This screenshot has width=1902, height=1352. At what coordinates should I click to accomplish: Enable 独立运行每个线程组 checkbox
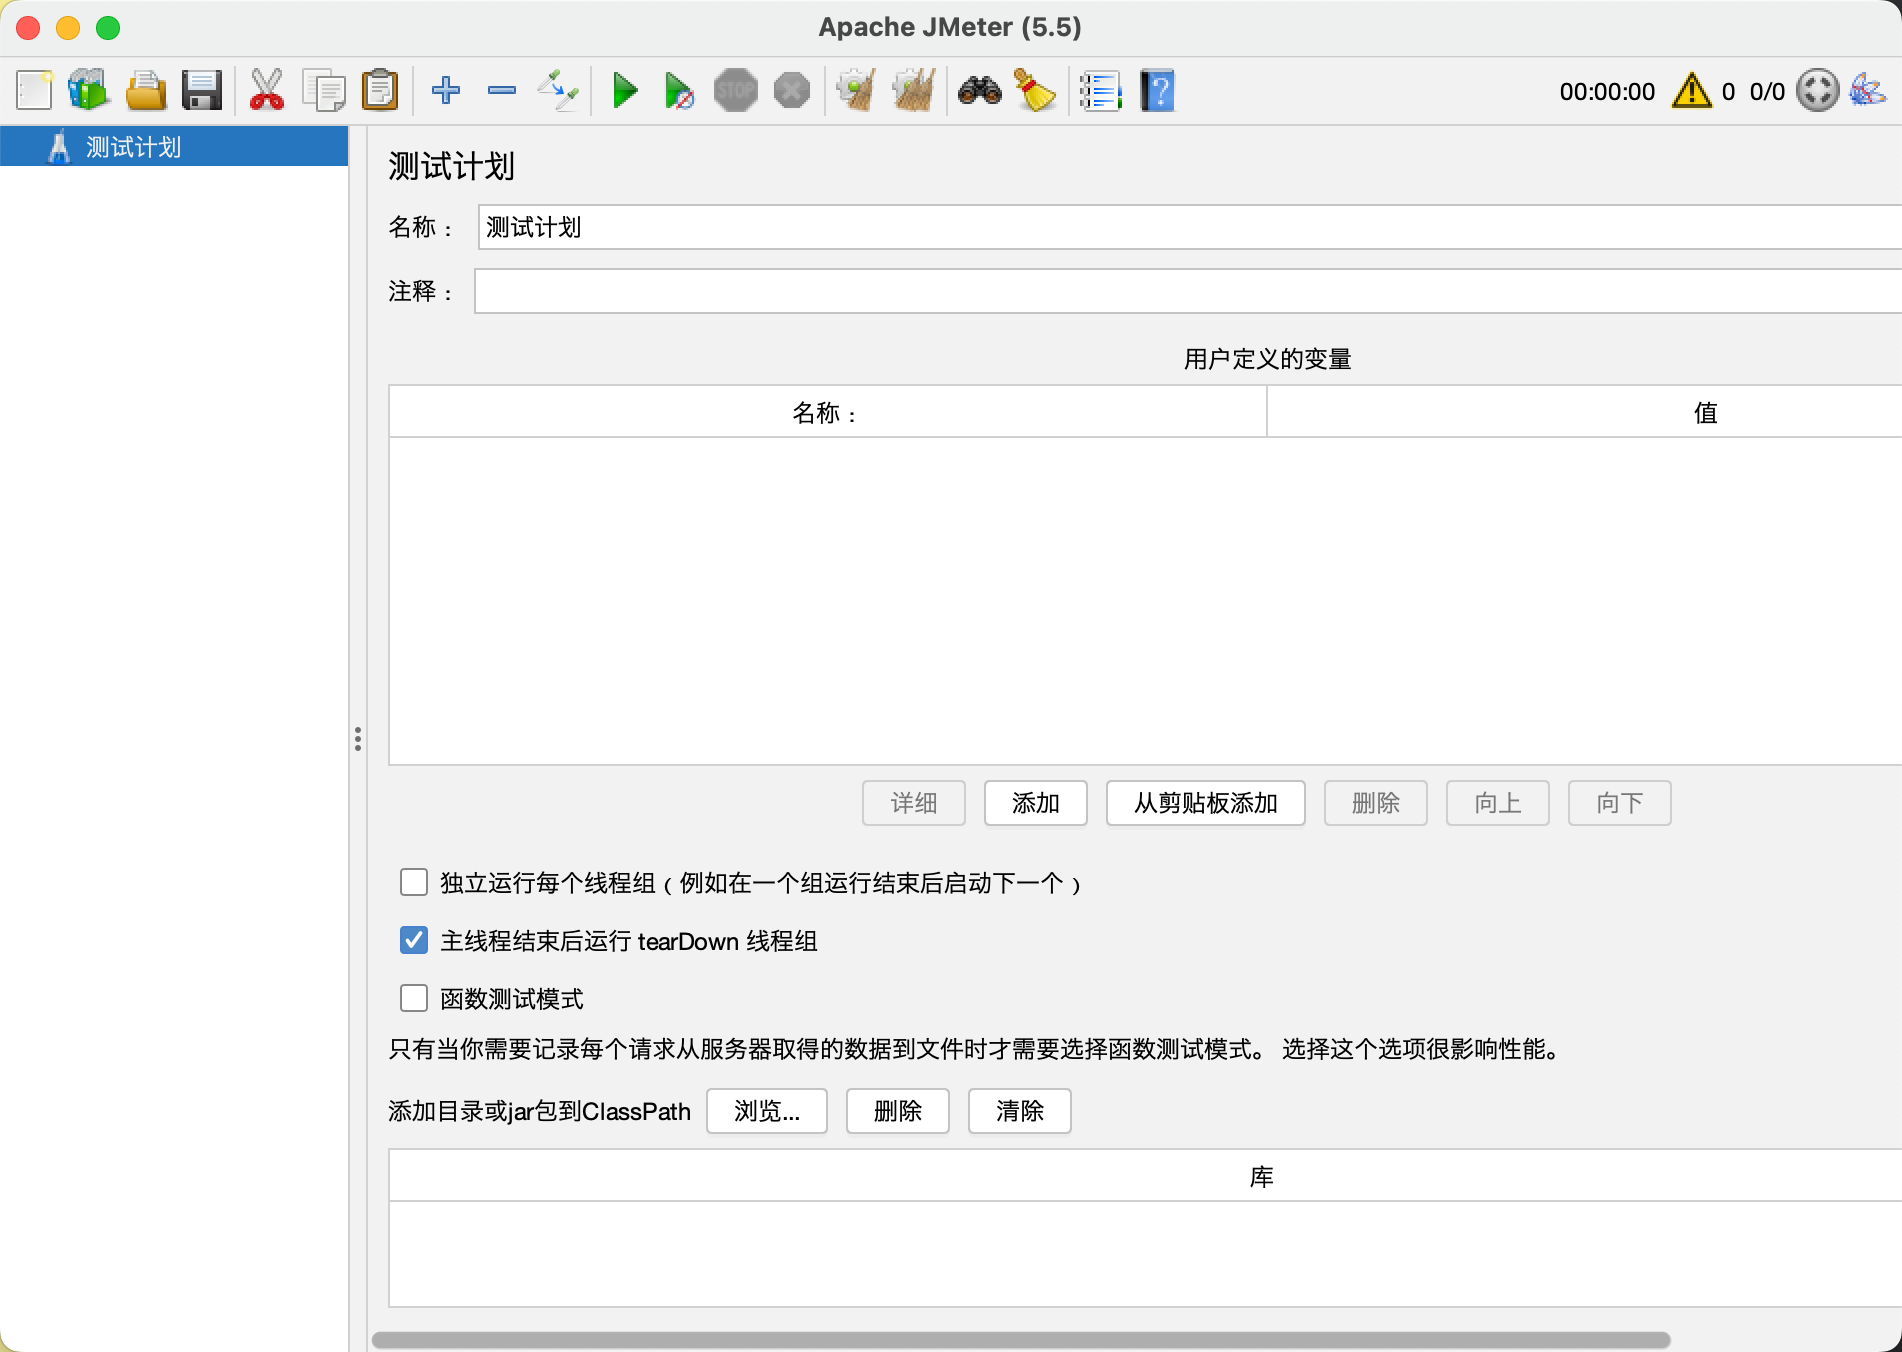pyautogui.click(x=414, y=882)
